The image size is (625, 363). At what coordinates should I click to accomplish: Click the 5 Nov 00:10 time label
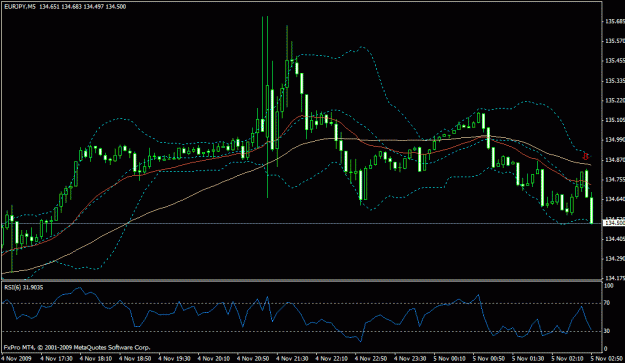[x=450, y=358]
